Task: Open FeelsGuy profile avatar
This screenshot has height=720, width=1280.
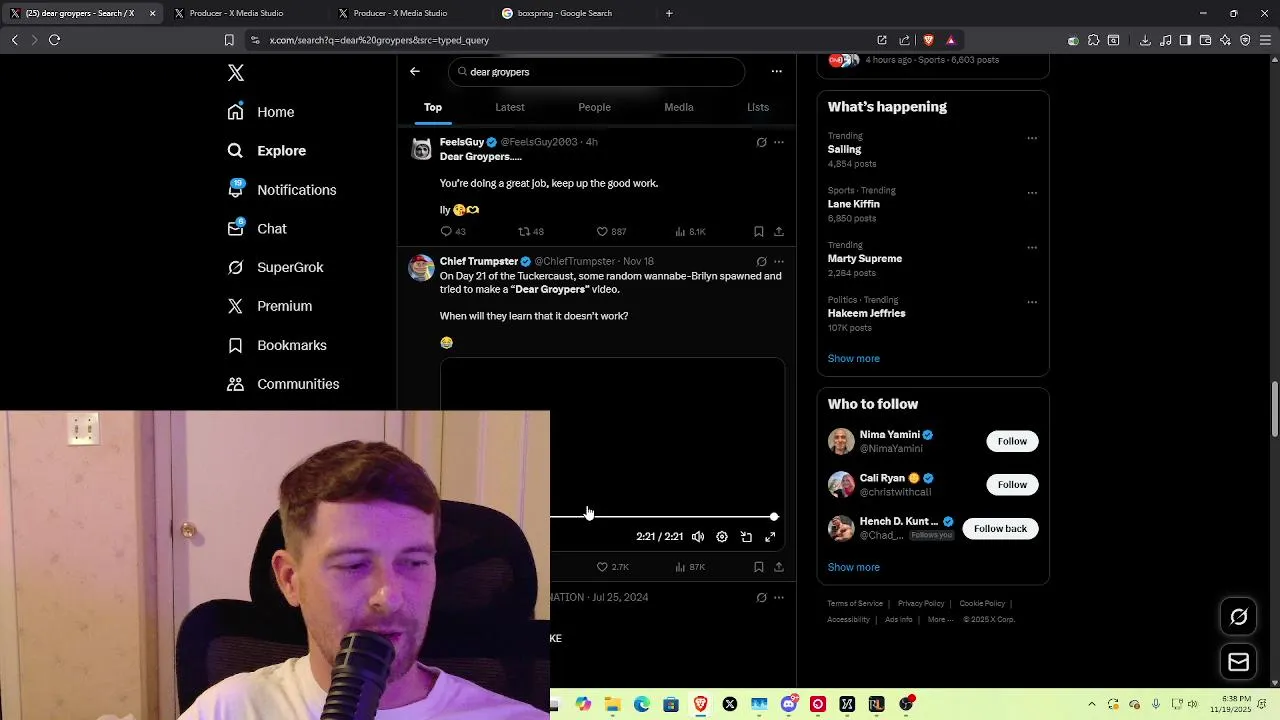Action: pyautogui.click(x=421, y=149)
